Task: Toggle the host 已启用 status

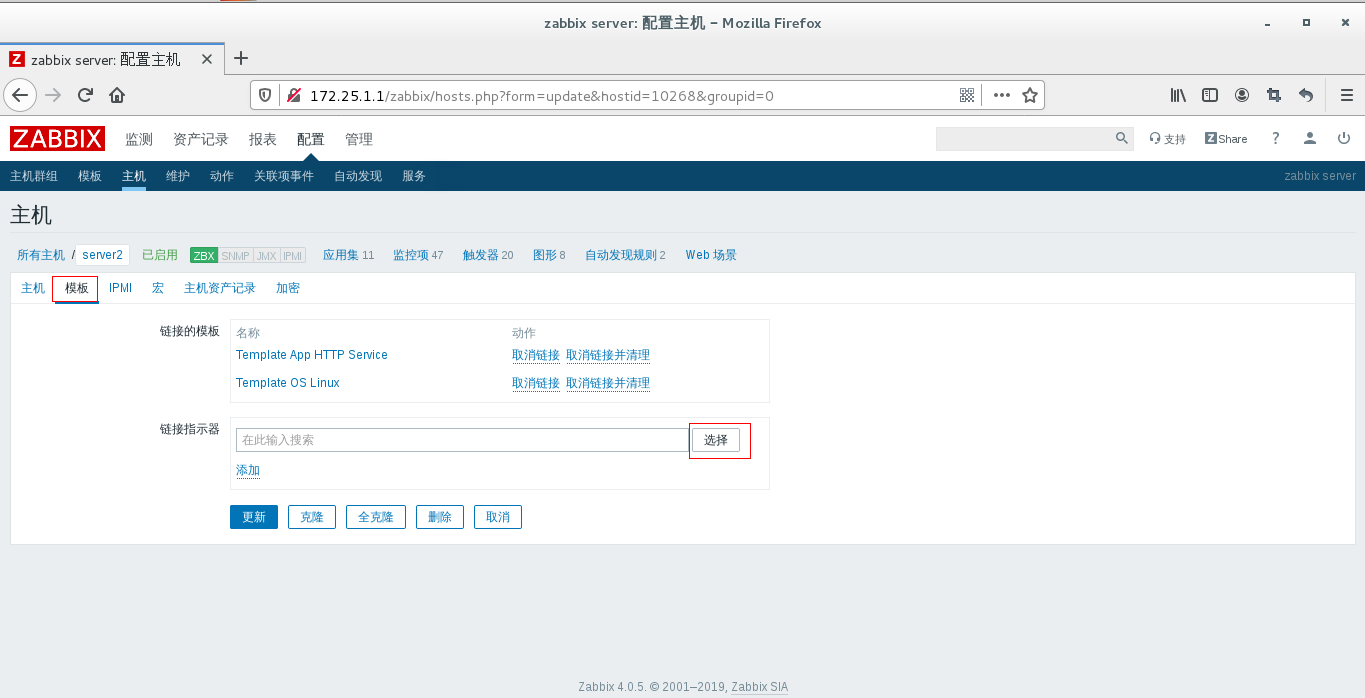Action: click(159, 254)
